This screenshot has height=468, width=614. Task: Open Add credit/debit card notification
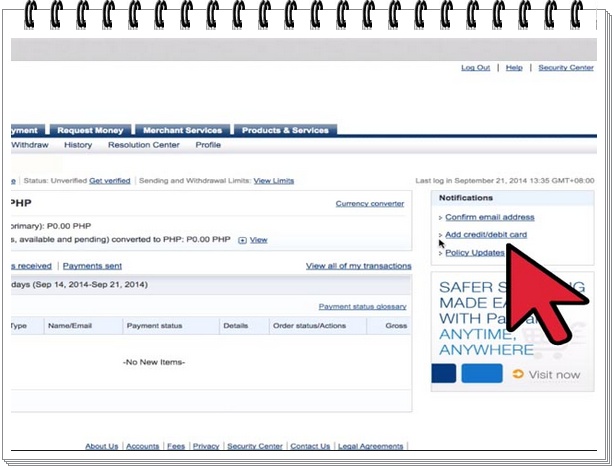tap(486, 235)
